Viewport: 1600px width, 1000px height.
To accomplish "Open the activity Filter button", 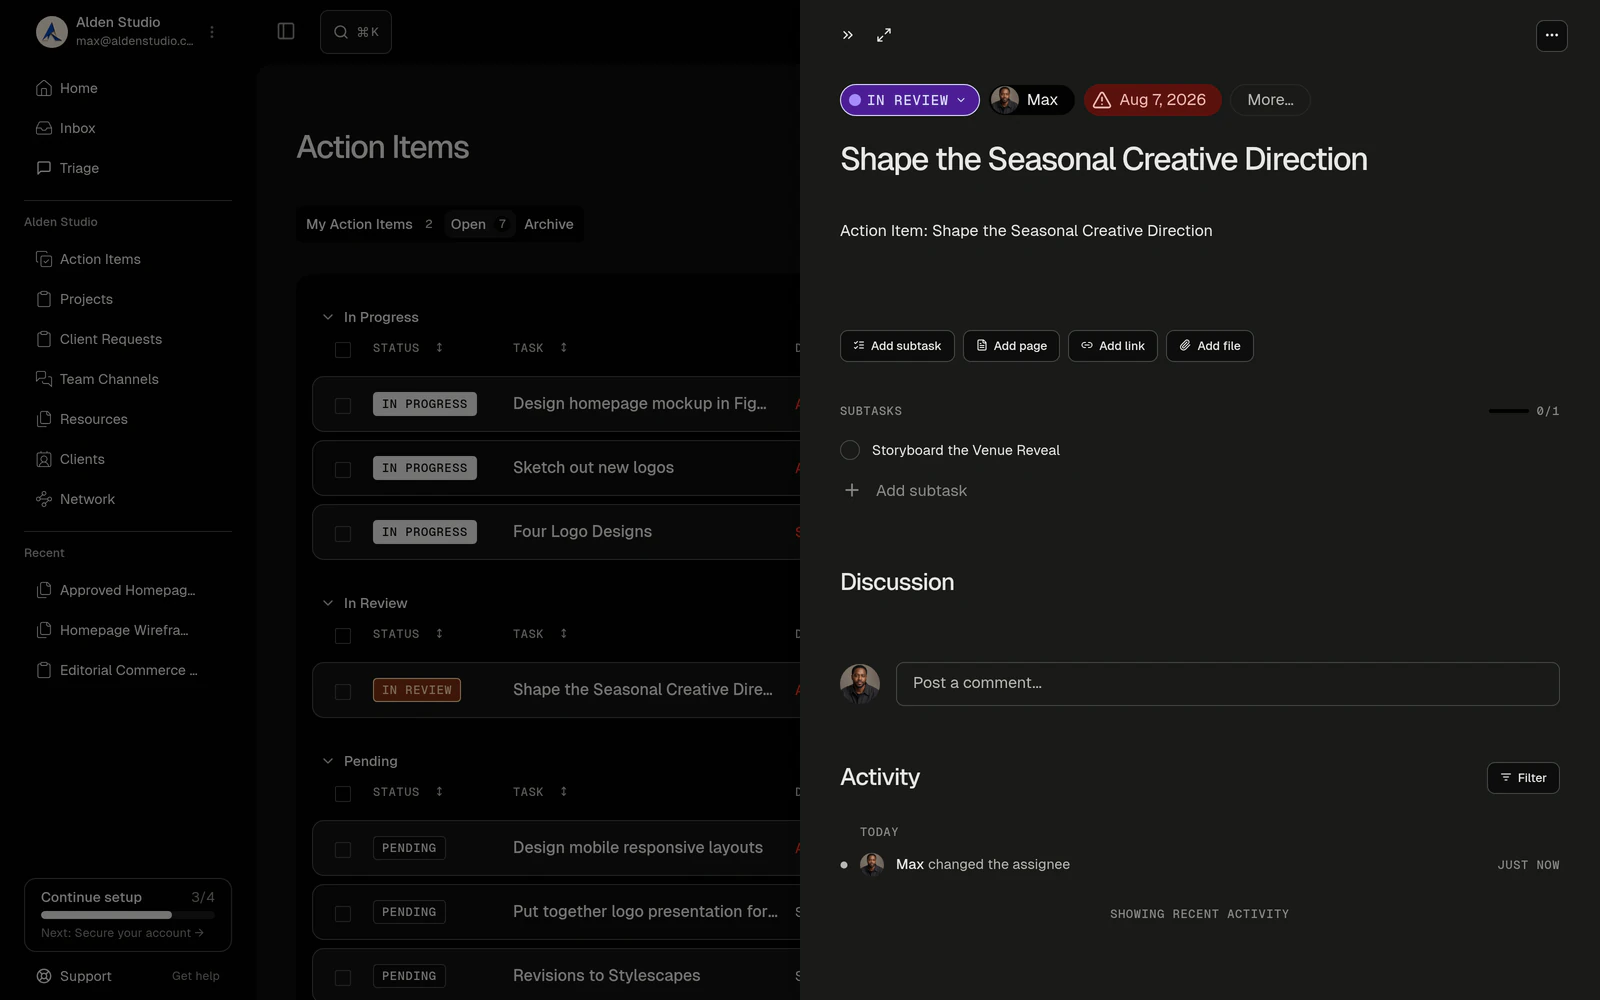I will click(x=1523, y=778).
